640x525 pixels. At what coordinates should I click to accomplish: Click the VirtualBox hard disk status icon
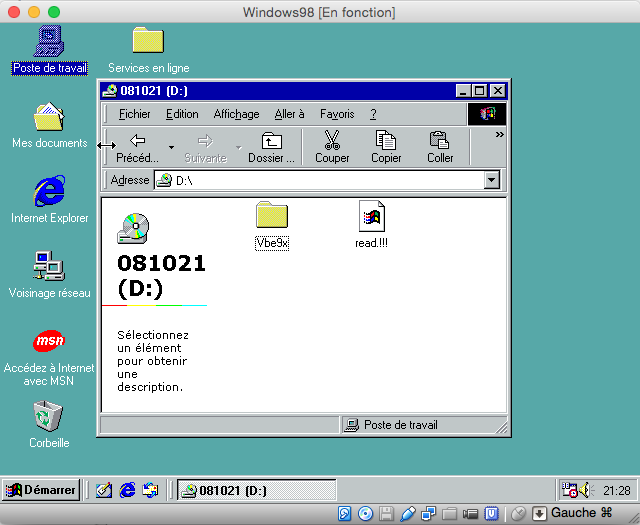(344, 514)
